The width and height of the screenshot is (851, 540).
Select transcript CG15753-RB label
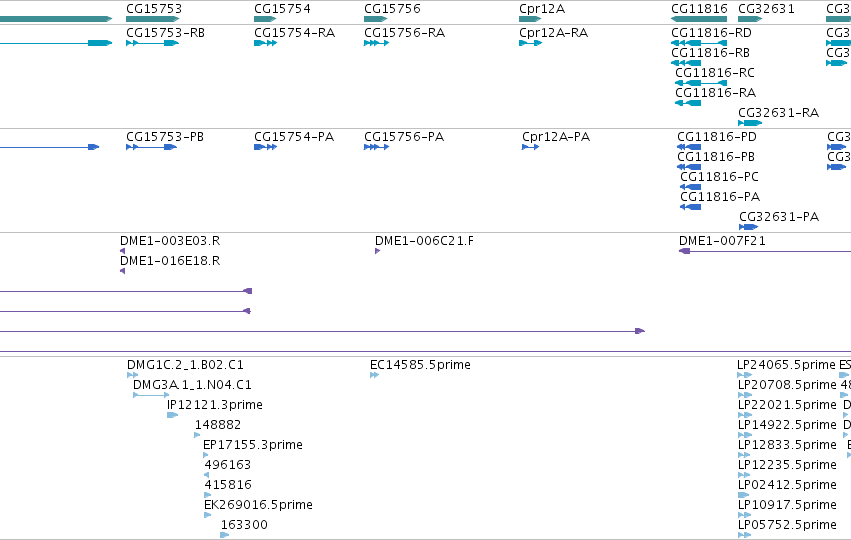coord(166,33)
